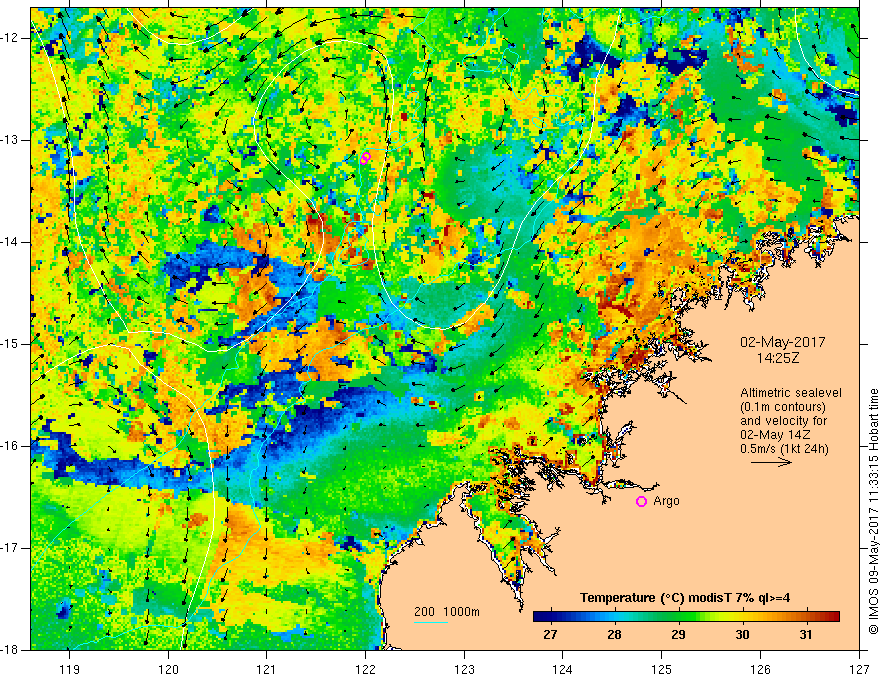This screenshot has width=880, height=680.
Task: Click the 'Temperature (°C) modisT 7% ql>=4' title
Action: (x=685, y=598)
